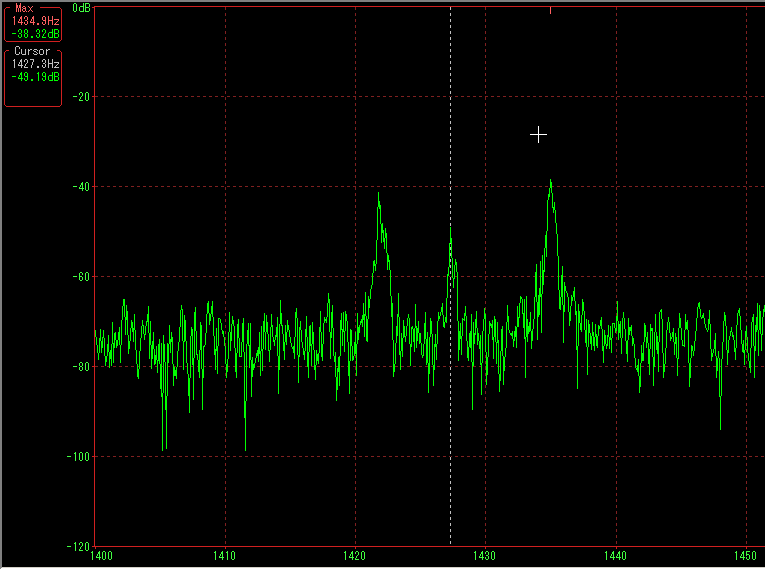Click the Cursor readout box label

point(32,51)
